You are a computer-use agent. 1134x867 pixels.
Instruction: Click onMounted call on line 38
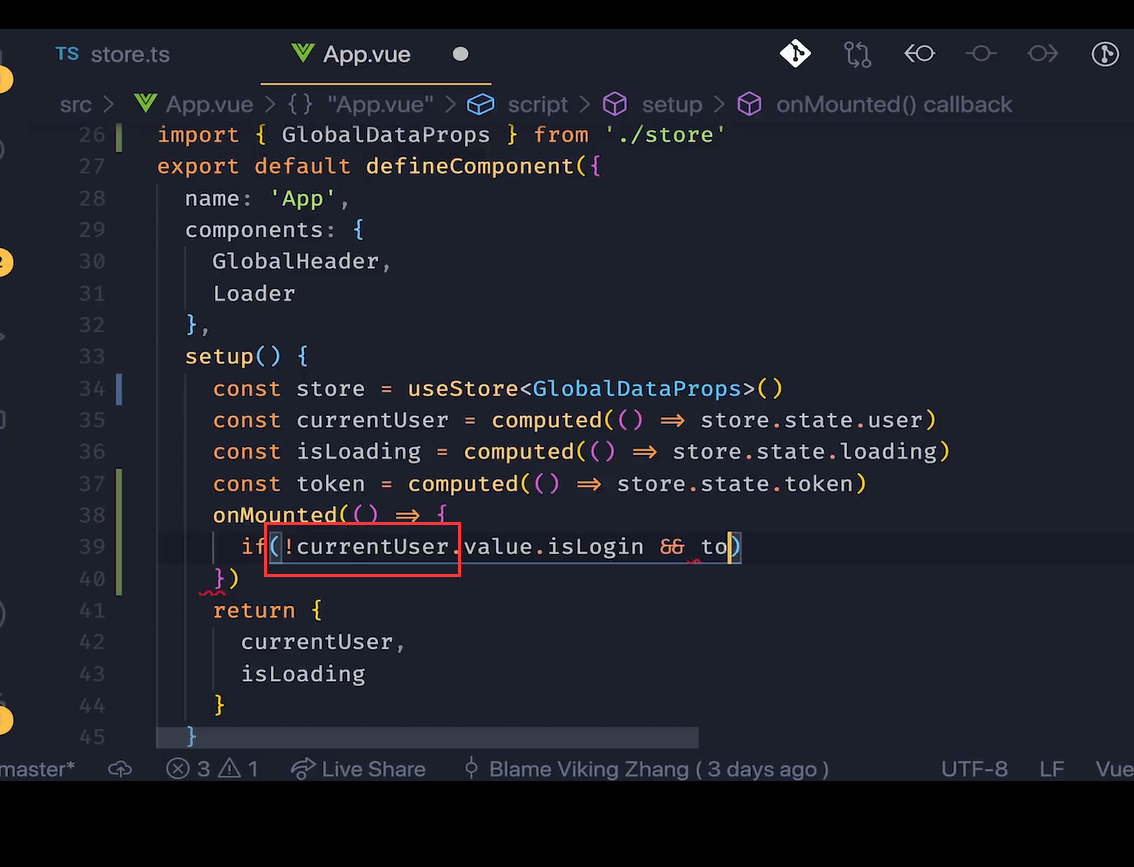[x=275, y=515]
